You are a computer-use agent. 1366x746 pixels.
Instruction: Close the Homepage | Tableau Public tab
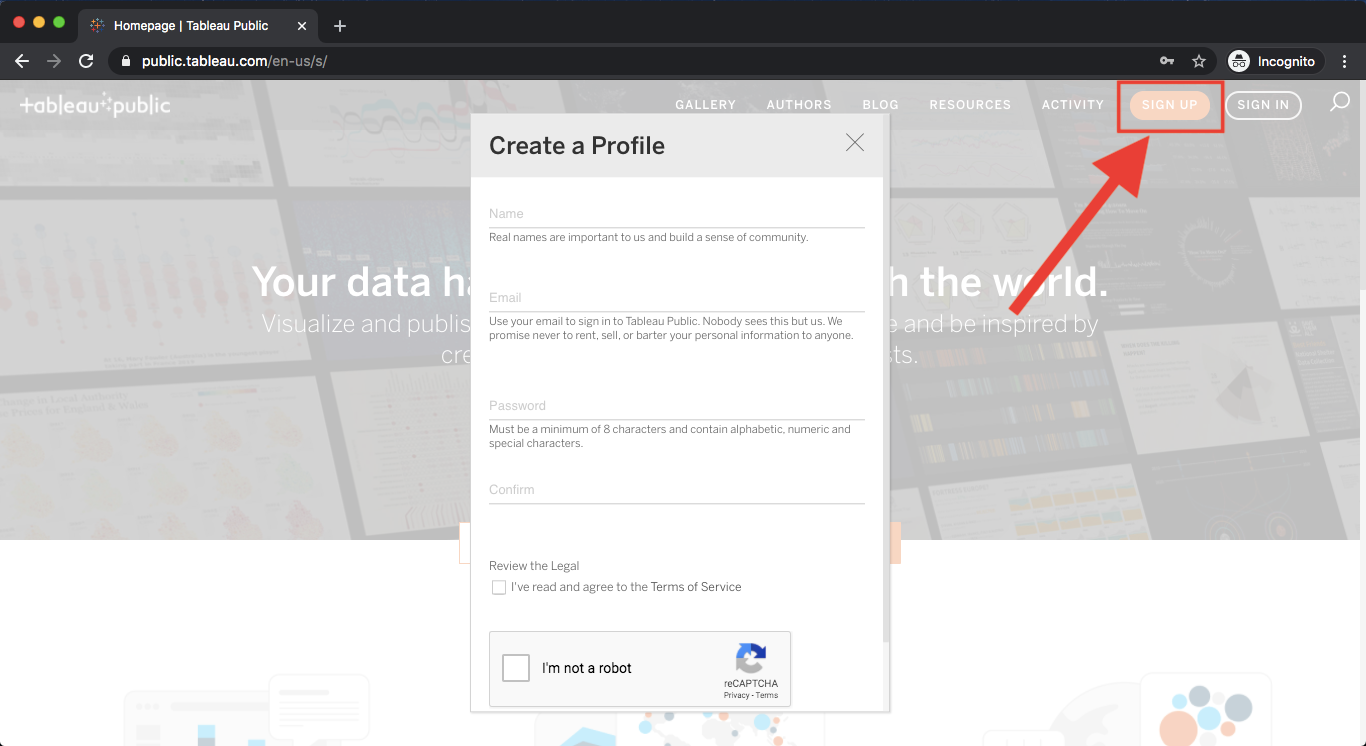302,26
